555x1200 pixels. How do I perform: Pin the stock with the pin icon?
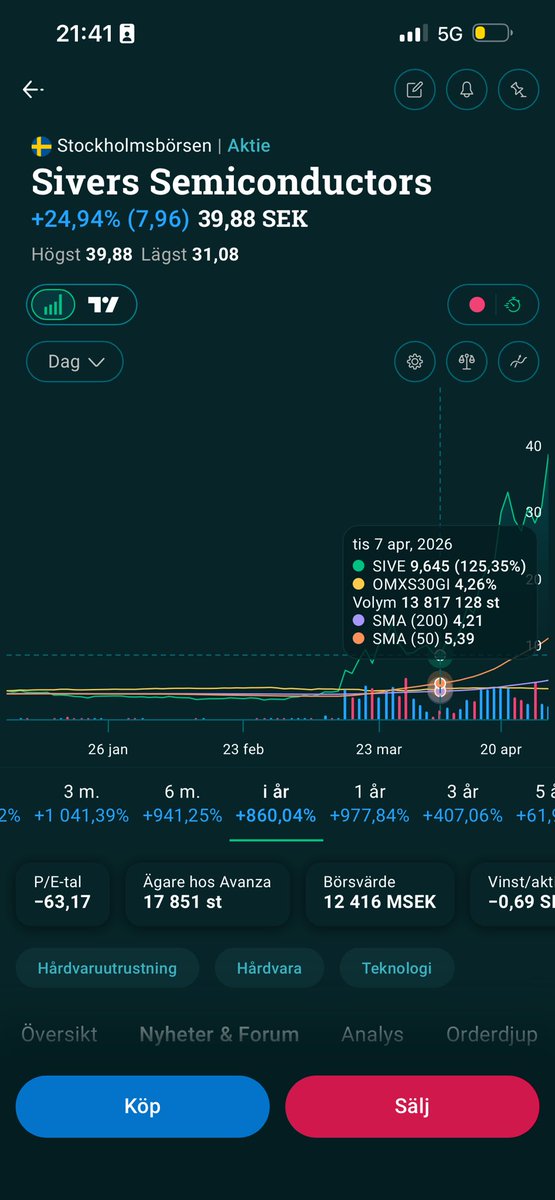pos(518,90)
